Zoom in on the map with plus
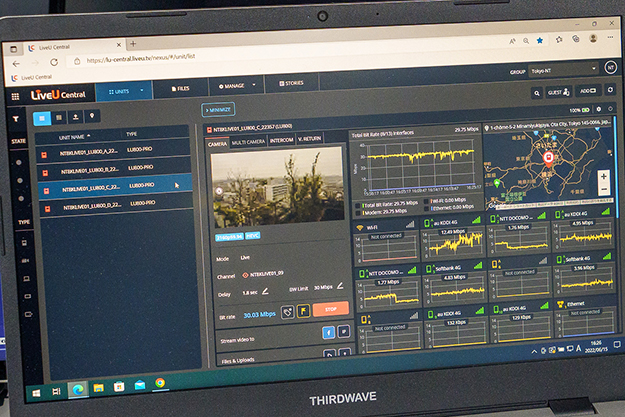This screenshot has height=417, width=625. [603, 175]
